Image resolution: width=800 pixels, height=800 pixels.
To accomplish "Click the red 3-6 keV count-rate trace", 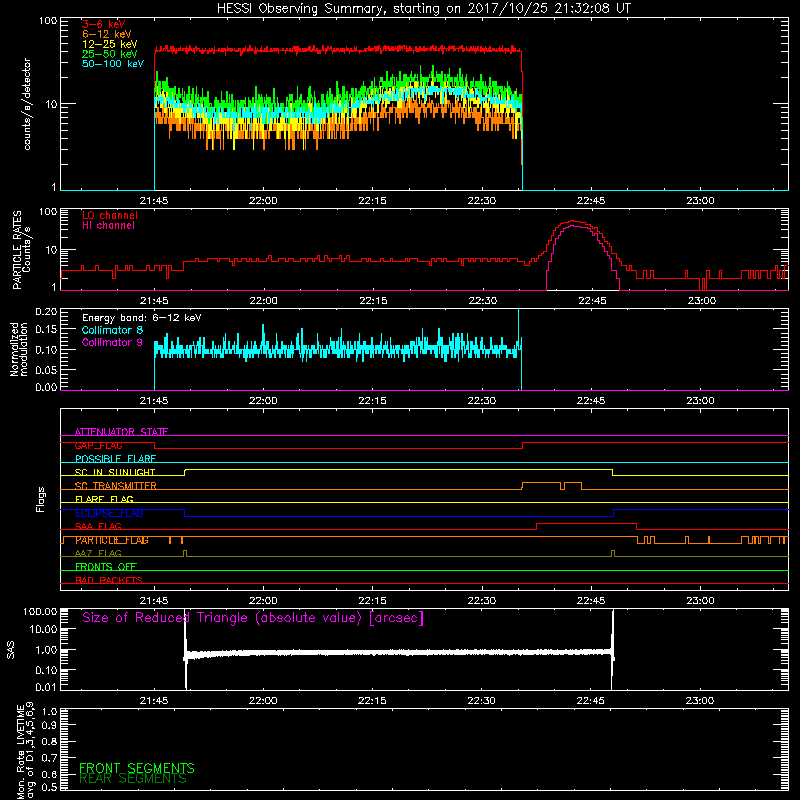I will click(x=337, y=49).
